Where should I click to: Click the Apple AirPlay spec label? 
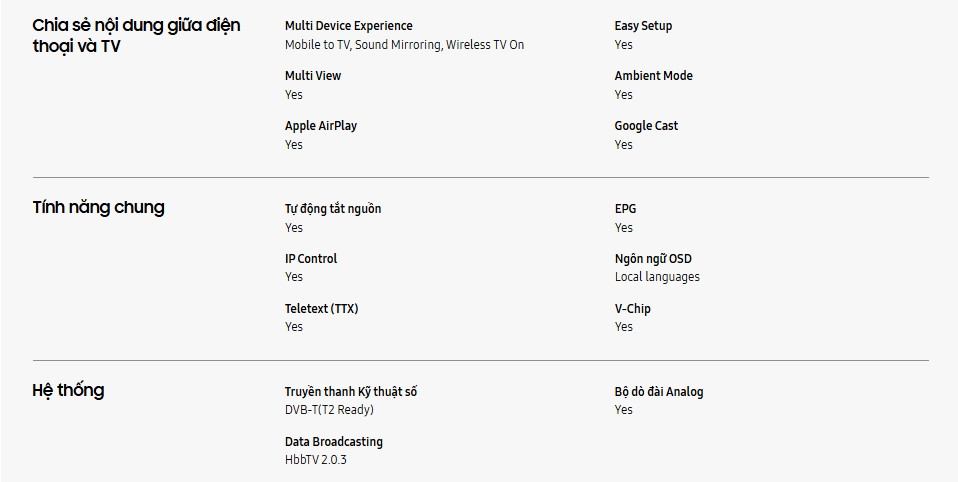pos(321,126)
